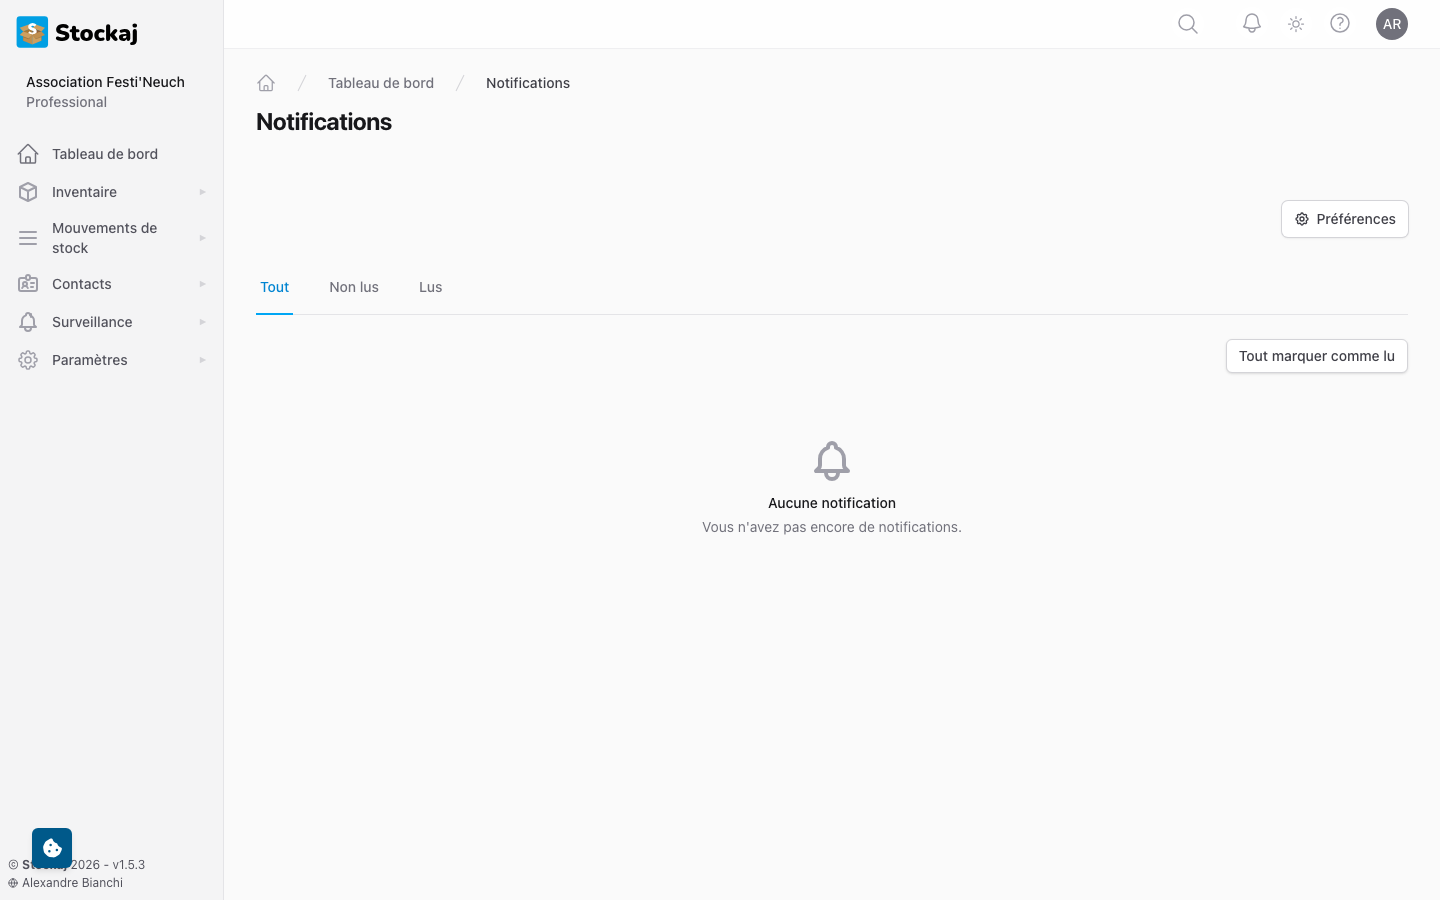1440x900 pixels.
Task: Click the "Vous n'avez pas encore de notifications." text
Action: coord(832,527)
